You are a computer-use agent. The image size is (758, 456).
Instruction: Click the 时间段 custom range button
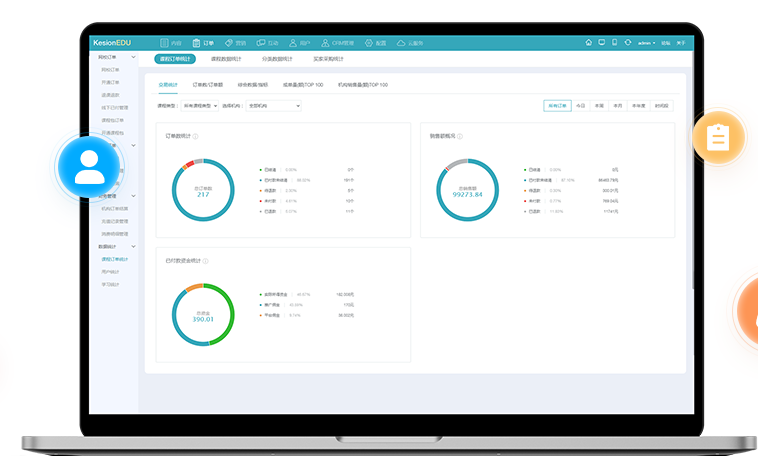[x=661, y=105]
